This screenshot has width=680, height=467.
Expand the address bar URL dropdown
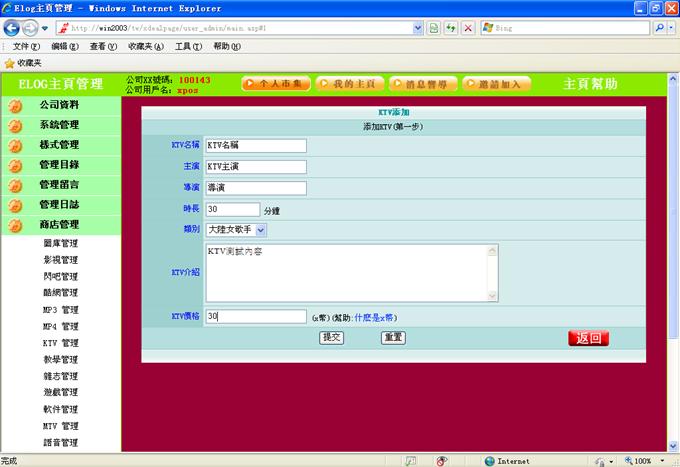pyautogui.click(x=418, y=28)
